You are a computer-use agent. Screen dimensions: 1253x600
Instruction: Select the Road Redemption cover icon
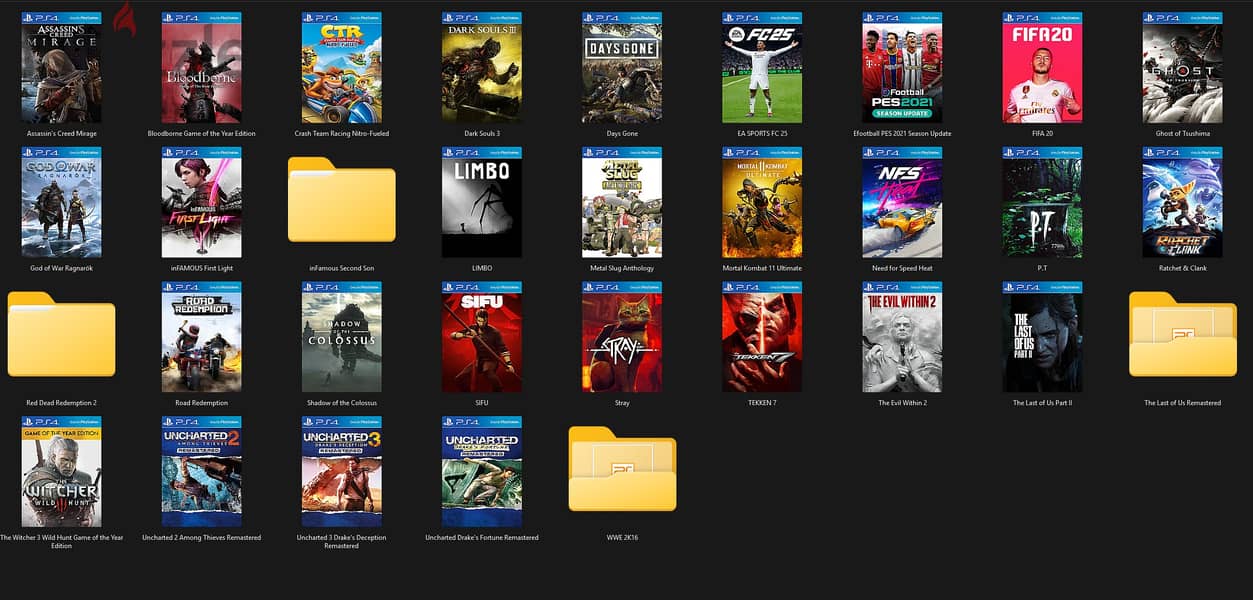[x=201, y=337]
